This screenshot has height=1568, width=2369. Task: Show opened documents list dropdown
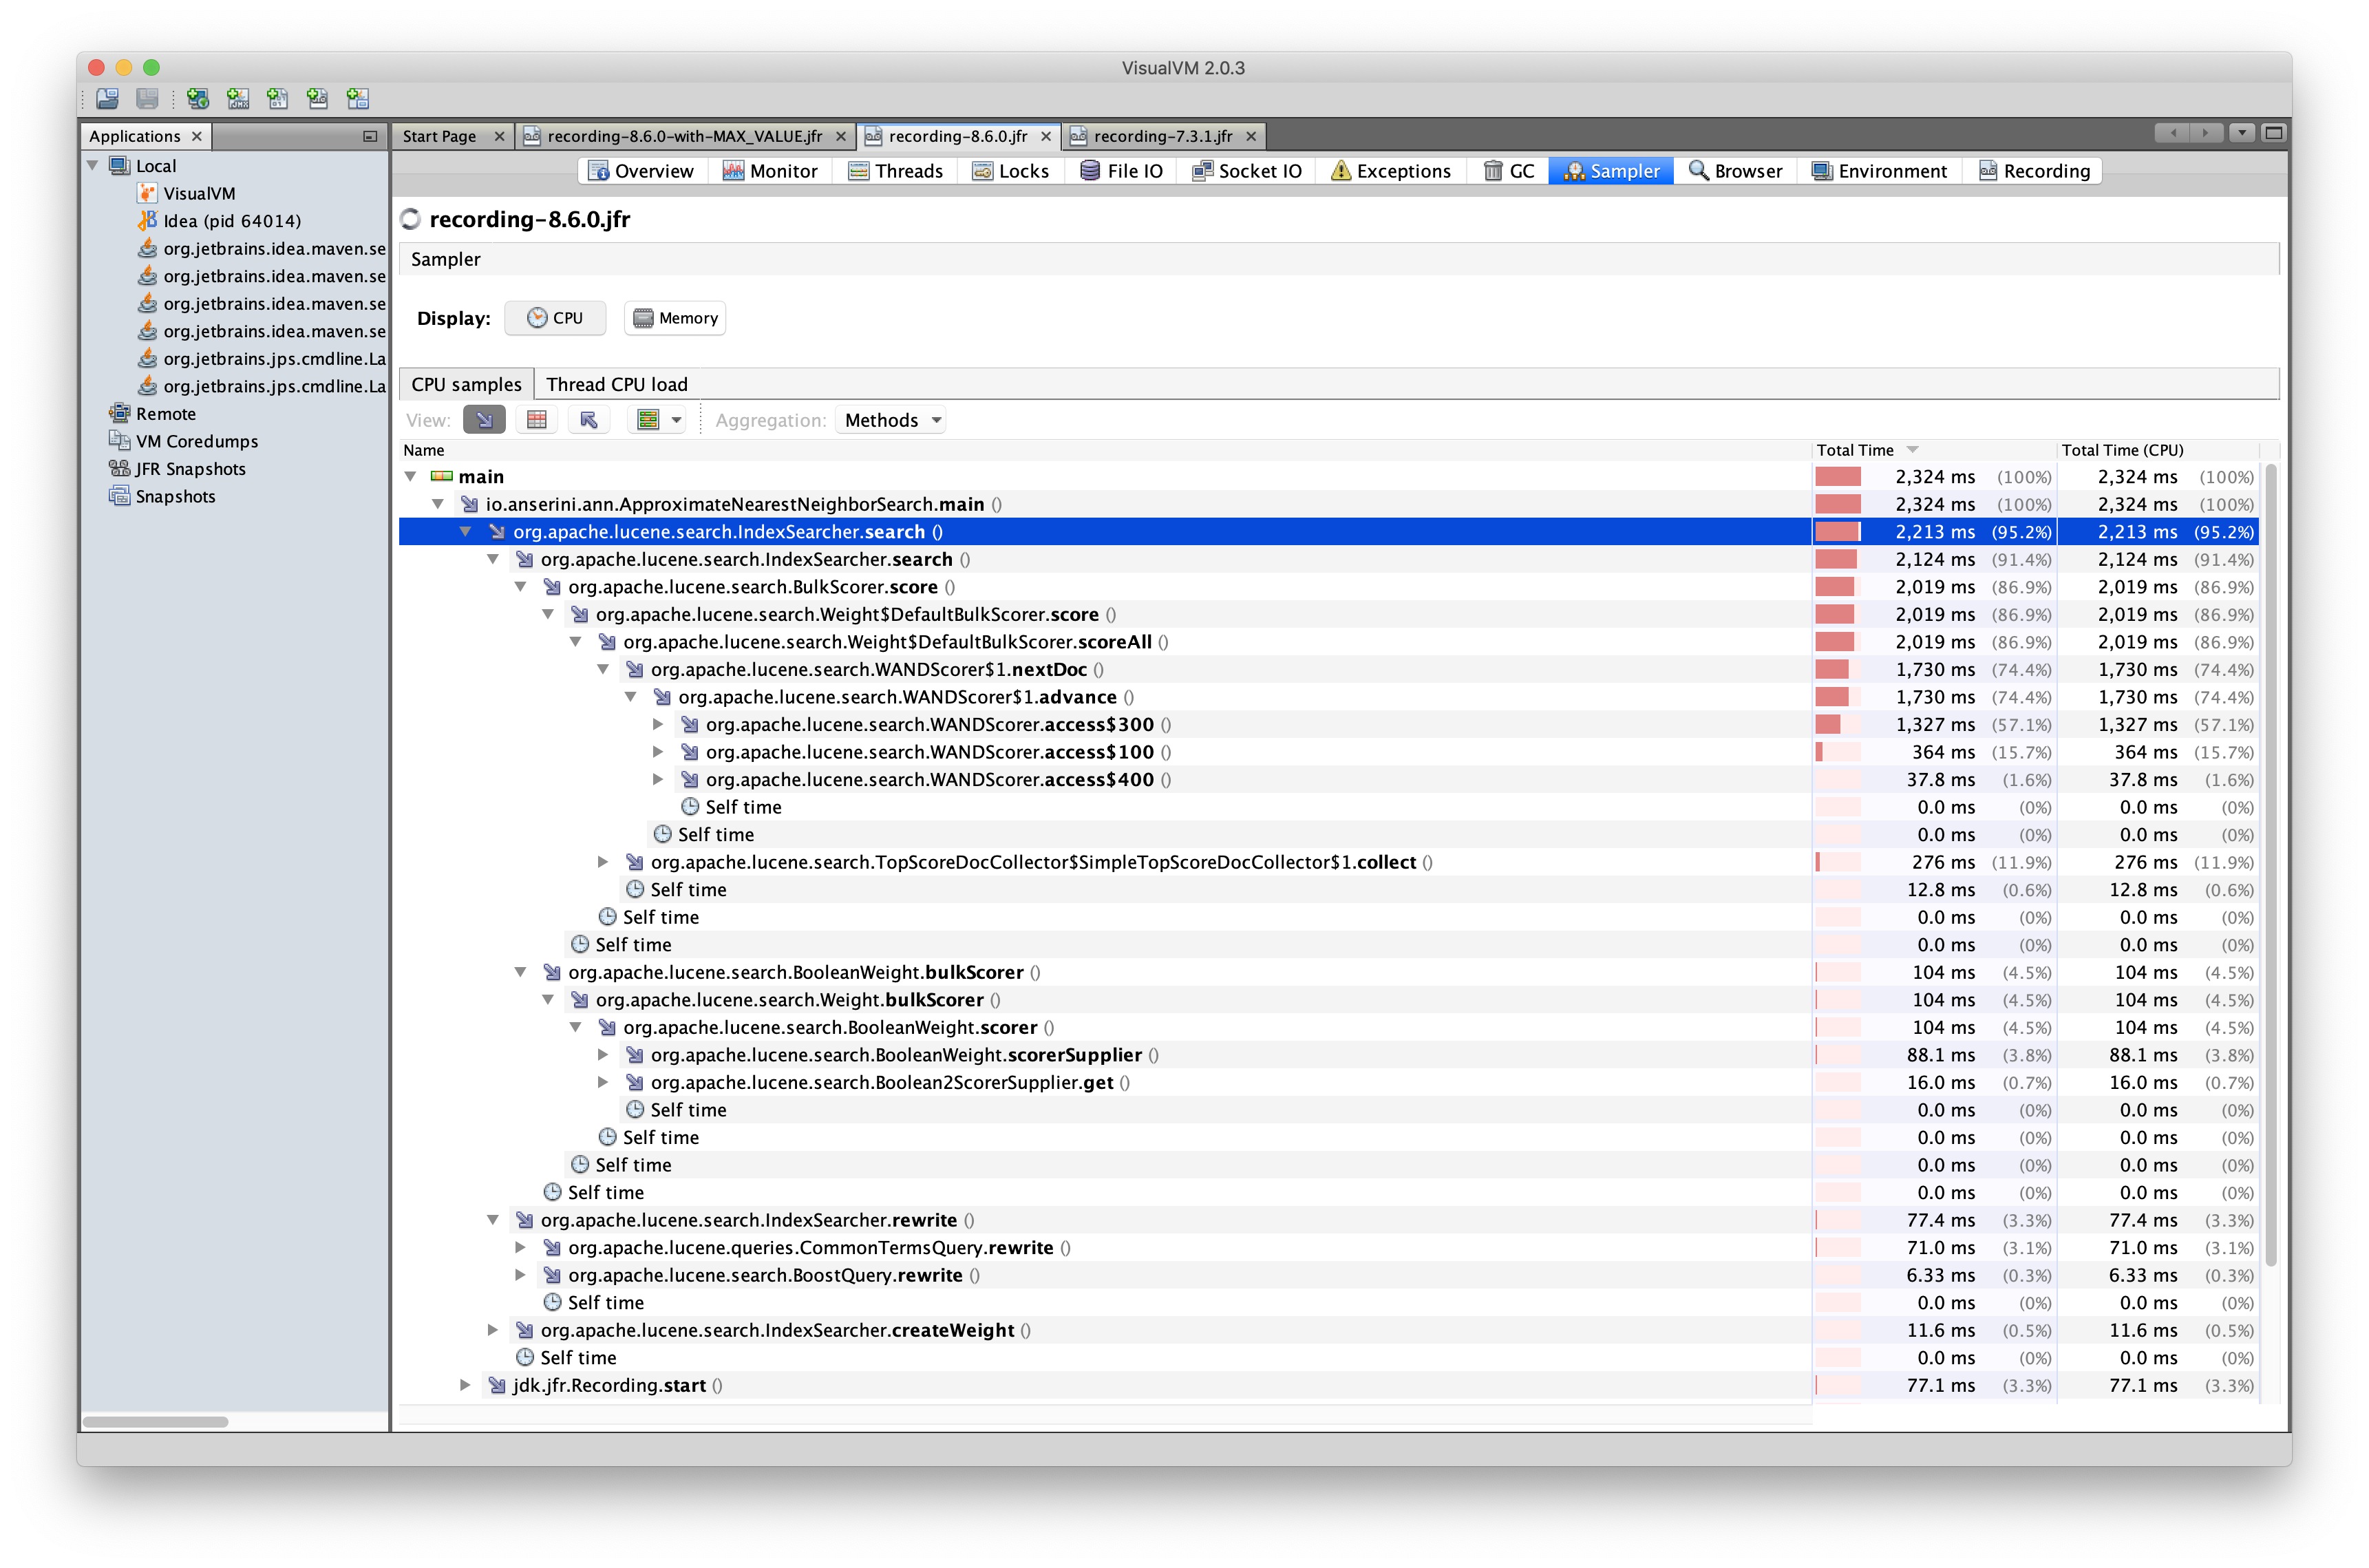click(2242, 133)
